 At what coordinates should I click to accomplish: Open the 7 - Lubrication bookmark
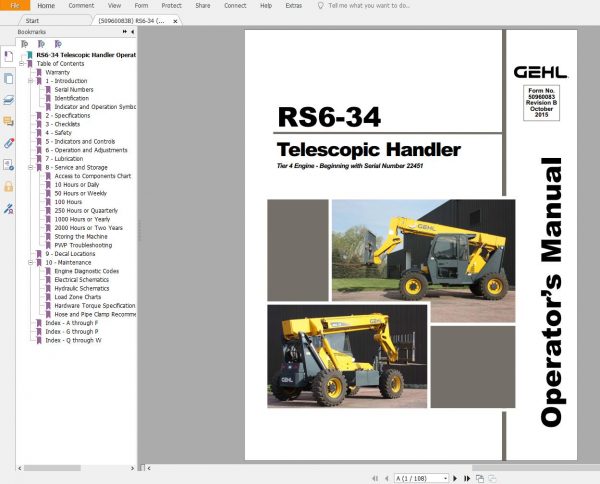[x=64, y=158]
